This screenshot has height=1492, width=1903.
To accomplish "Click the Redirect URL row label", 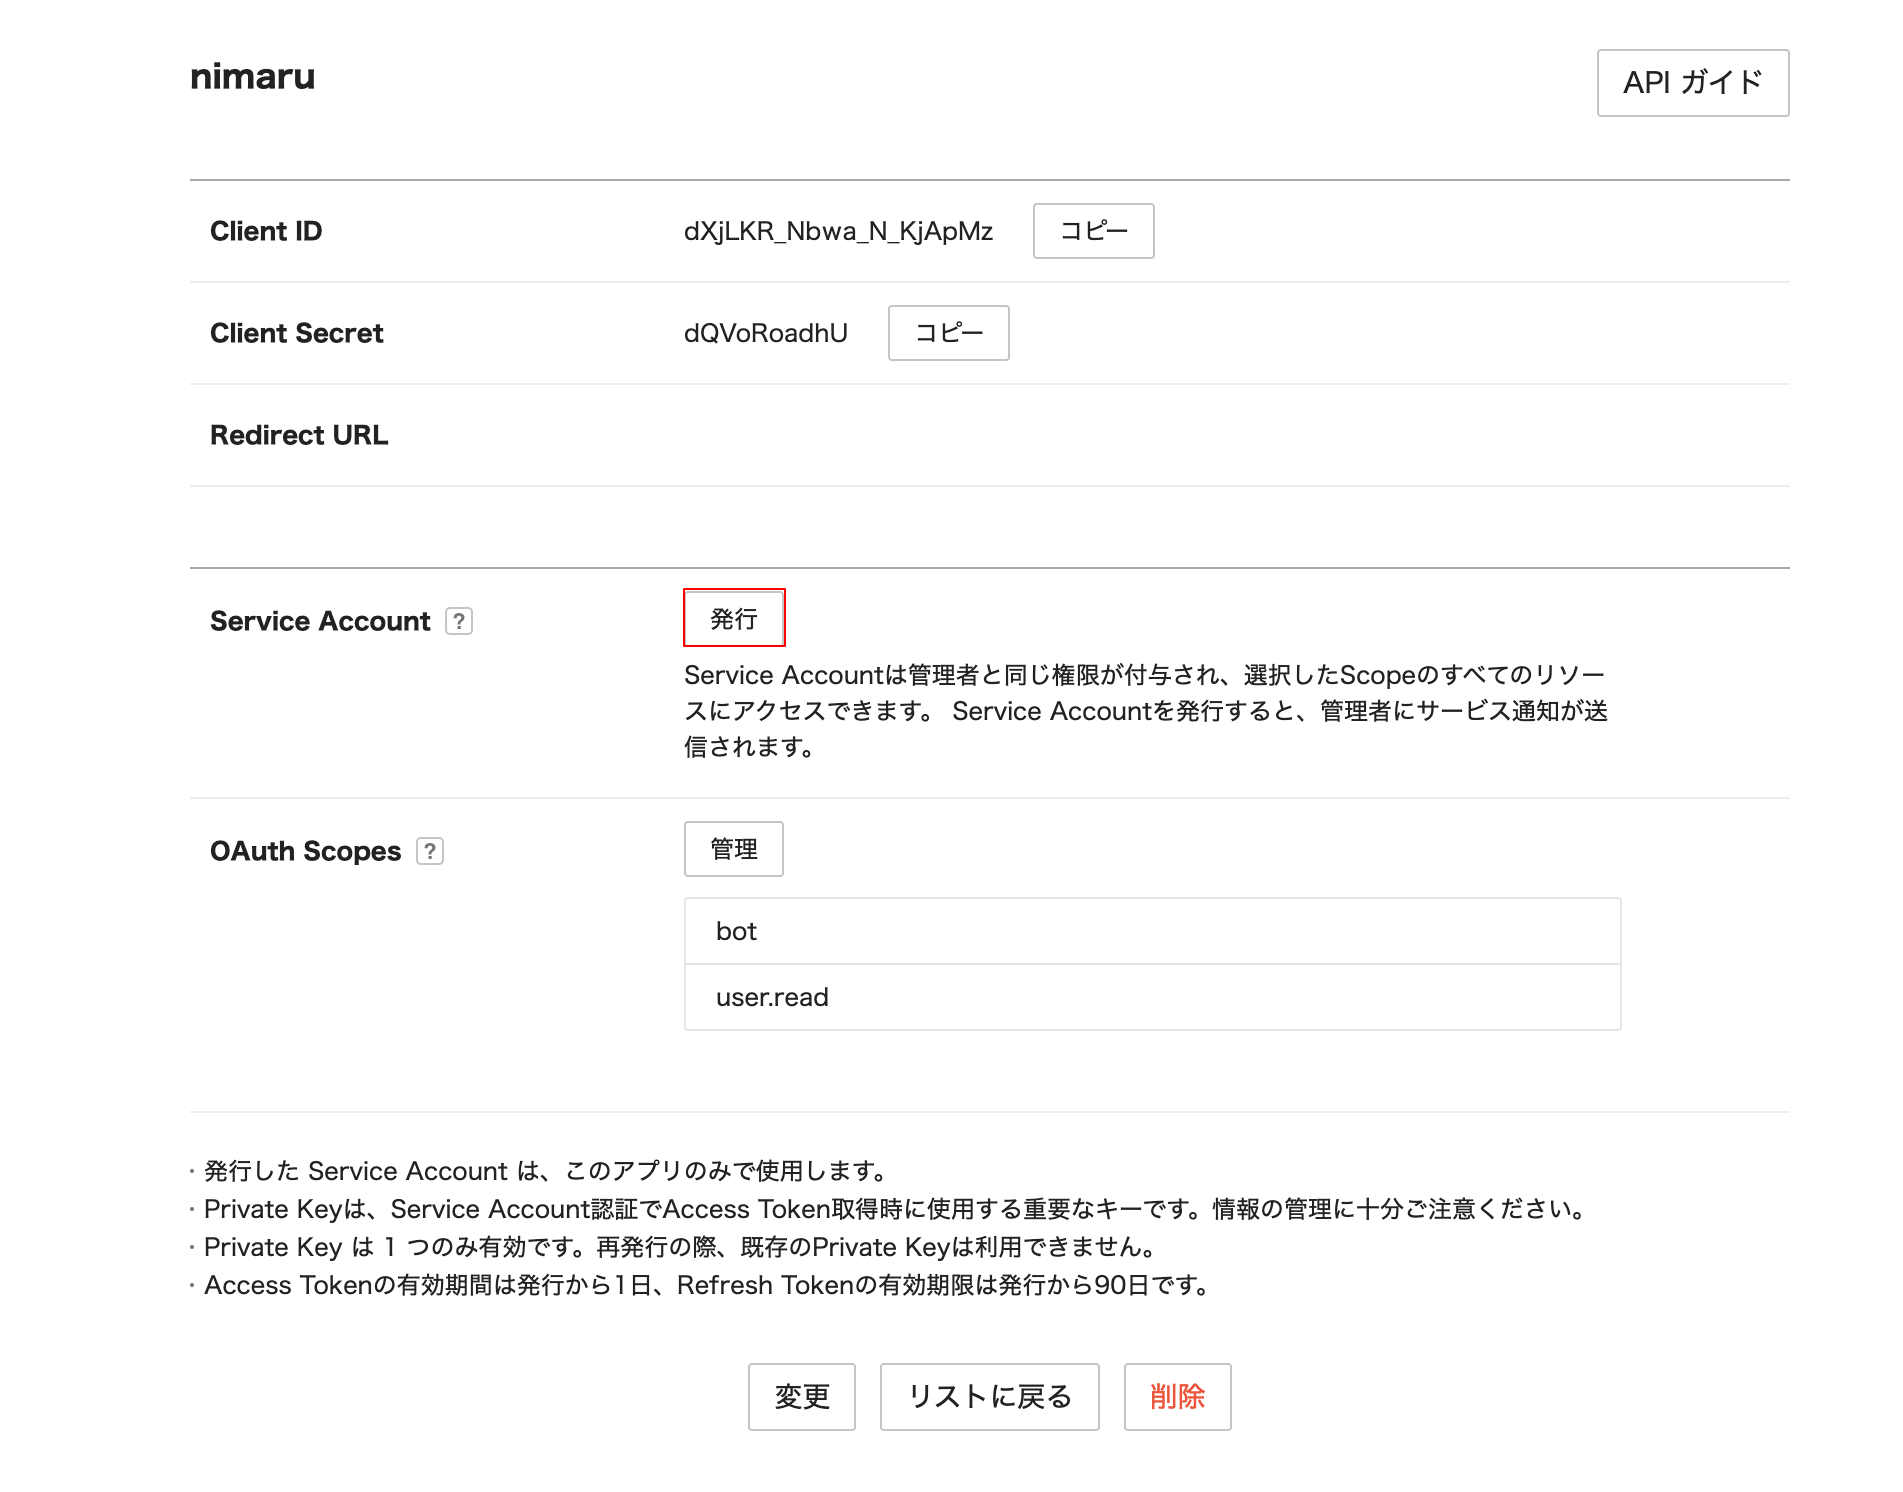I will (298, 435).
